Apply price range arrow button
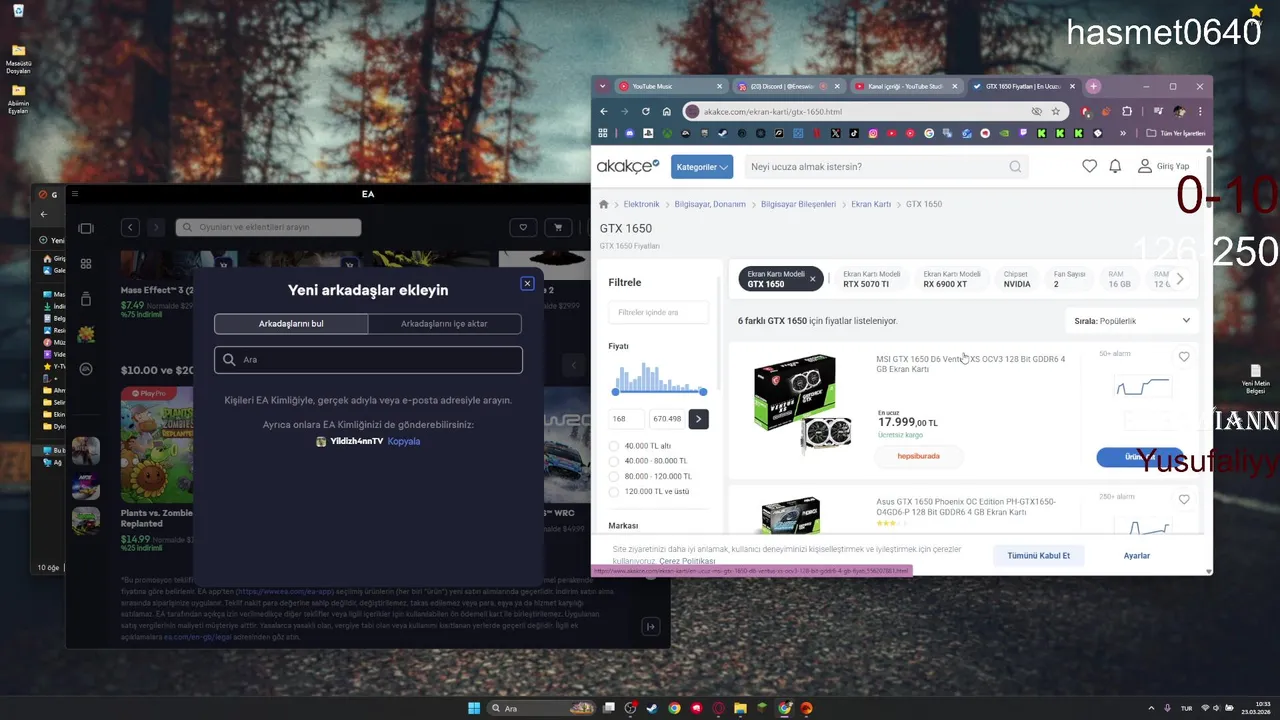 pos(698,419)
